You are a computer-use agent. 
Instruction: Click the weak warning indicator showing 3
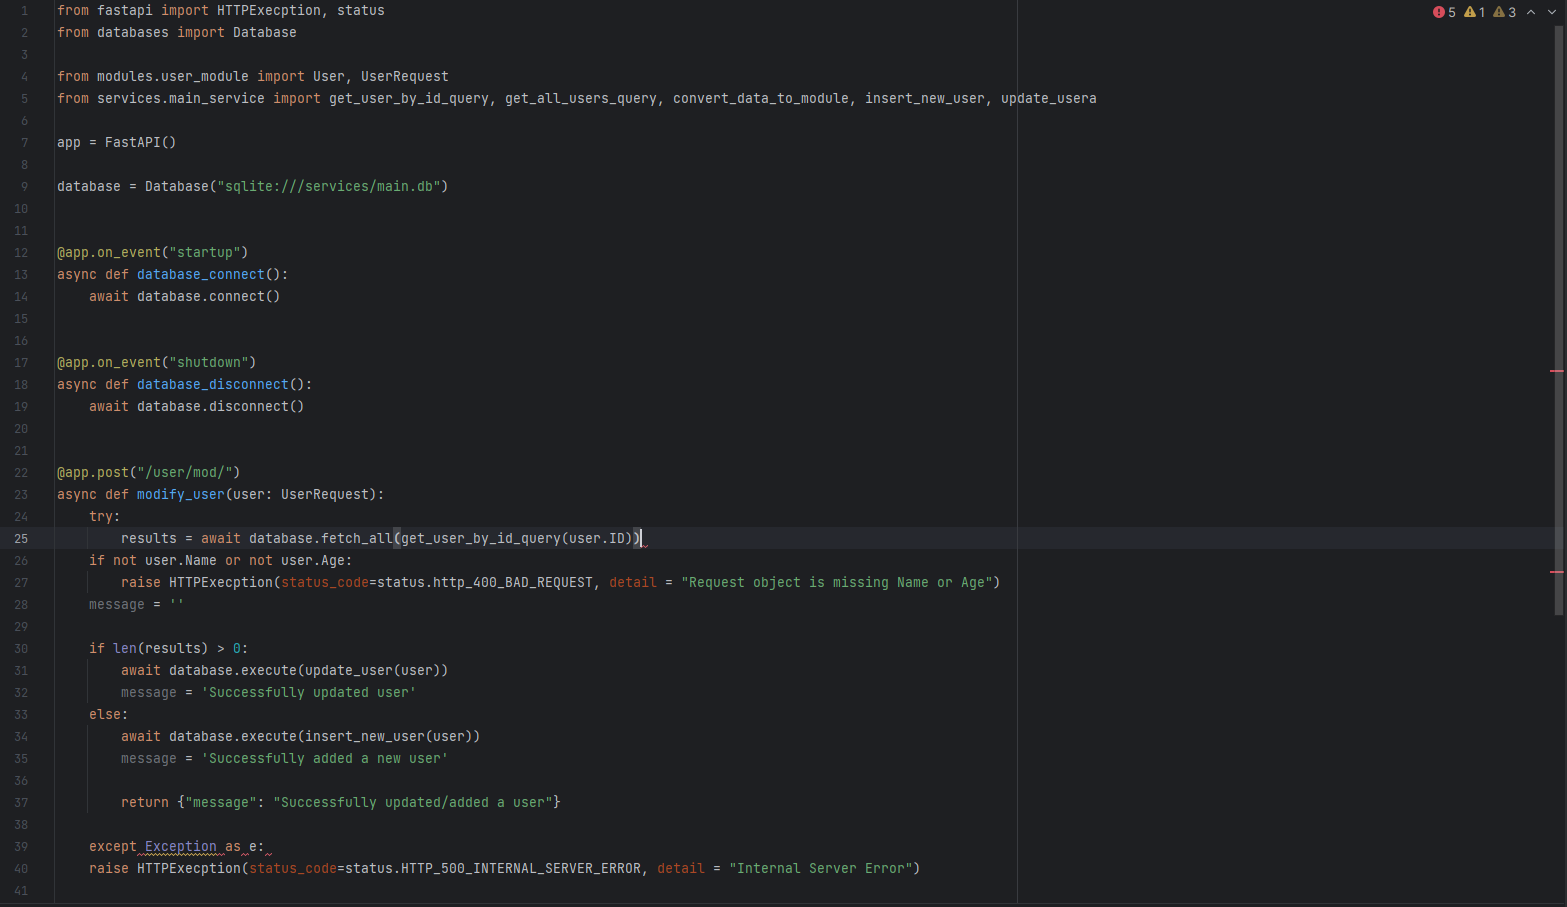point(1504,12)
